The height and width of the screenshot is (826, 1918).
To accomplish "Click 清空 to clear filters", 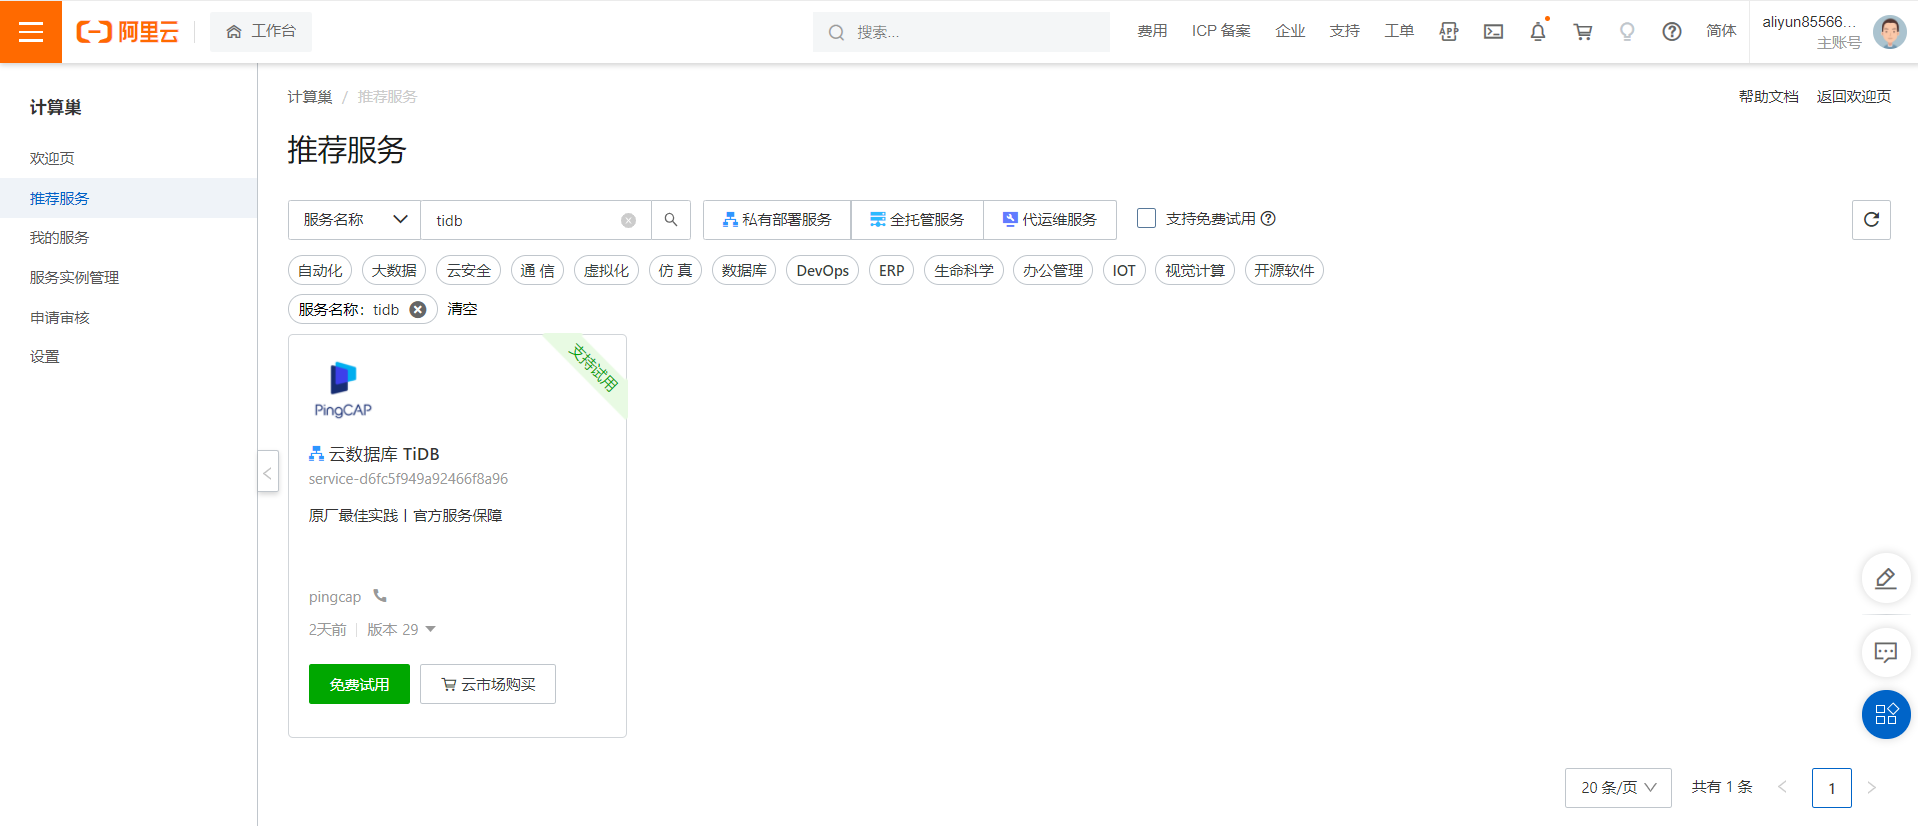I will point(462,309).
